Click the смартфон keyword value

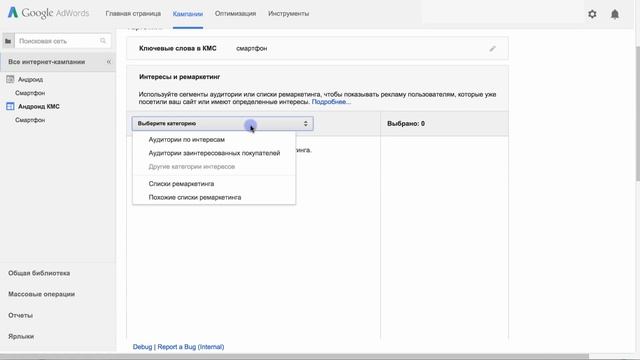coord(251,49)
